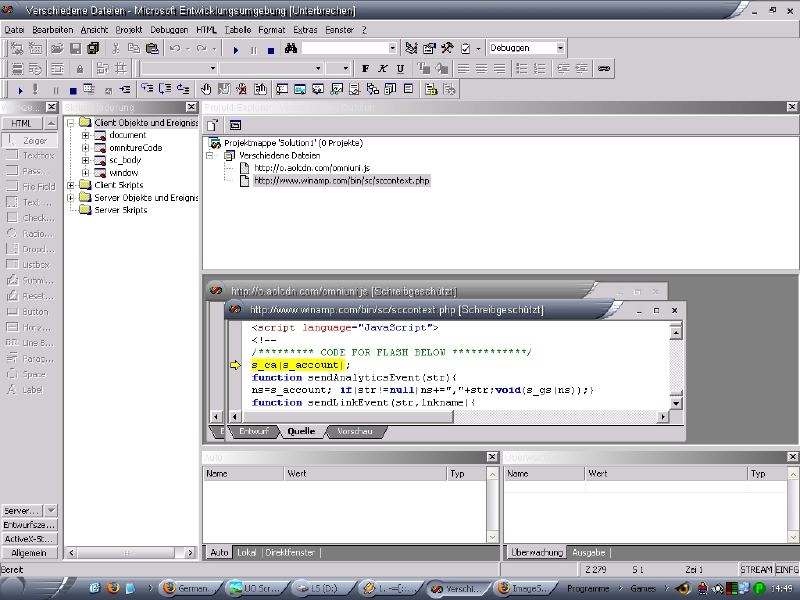Open the Debuggen configuration dropdown
This screenshot has width=800, height=600.
(560, 48)
